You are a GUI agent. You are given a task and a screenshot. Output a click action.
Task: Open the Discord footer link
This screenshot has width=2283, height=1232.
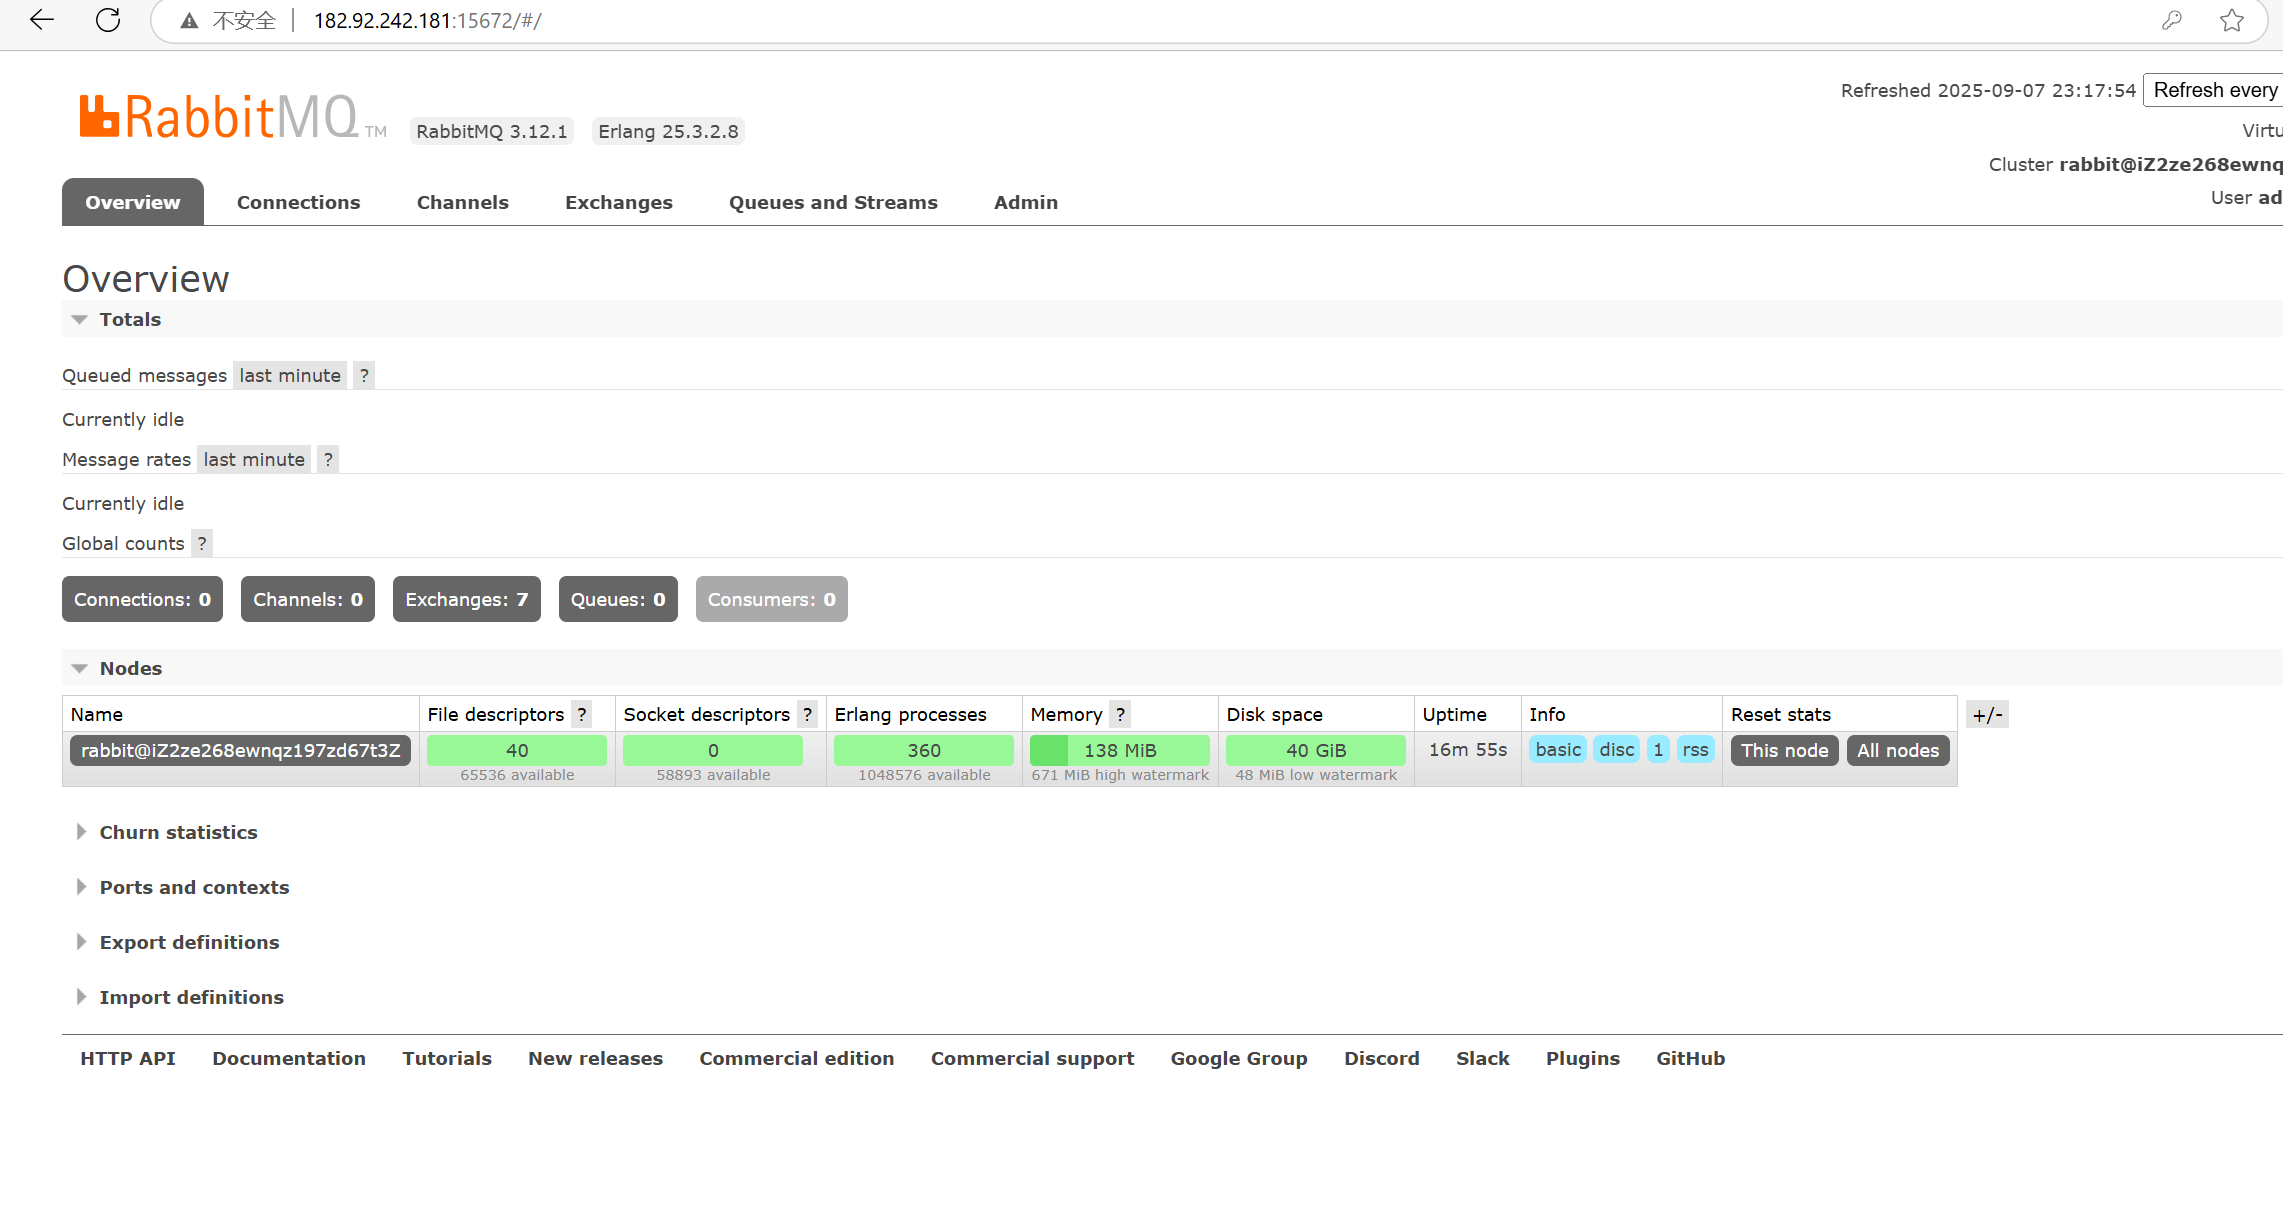pos(1382,1058)
